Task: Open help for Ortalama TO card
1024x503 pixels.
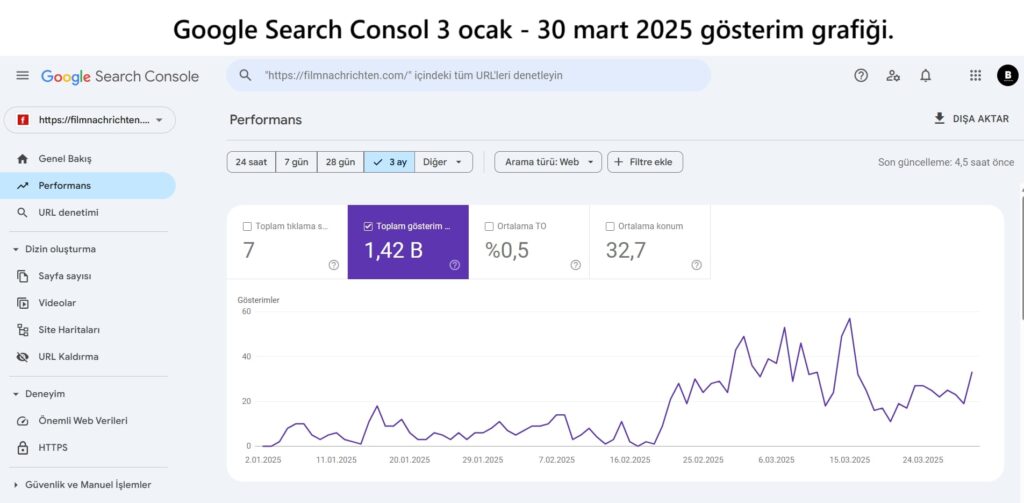Action: (575, 265)
